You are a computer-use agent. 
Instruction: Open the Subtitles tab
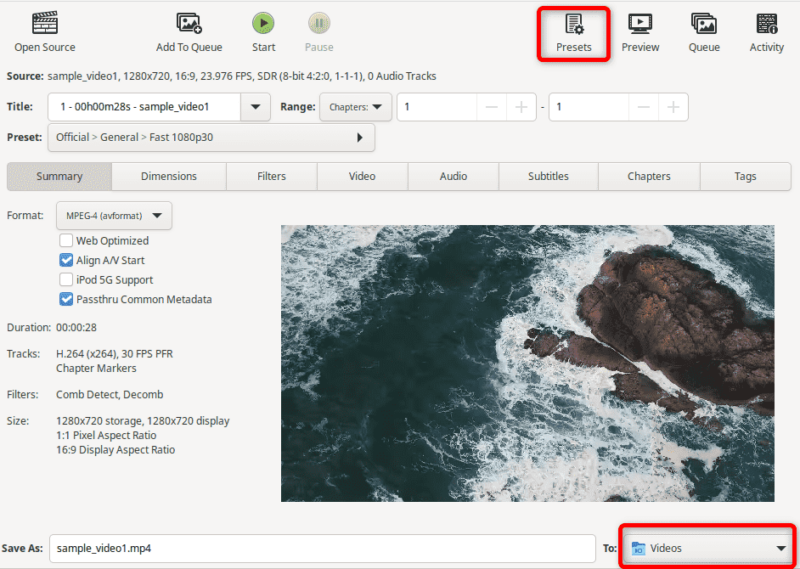(x=548, y=177)
